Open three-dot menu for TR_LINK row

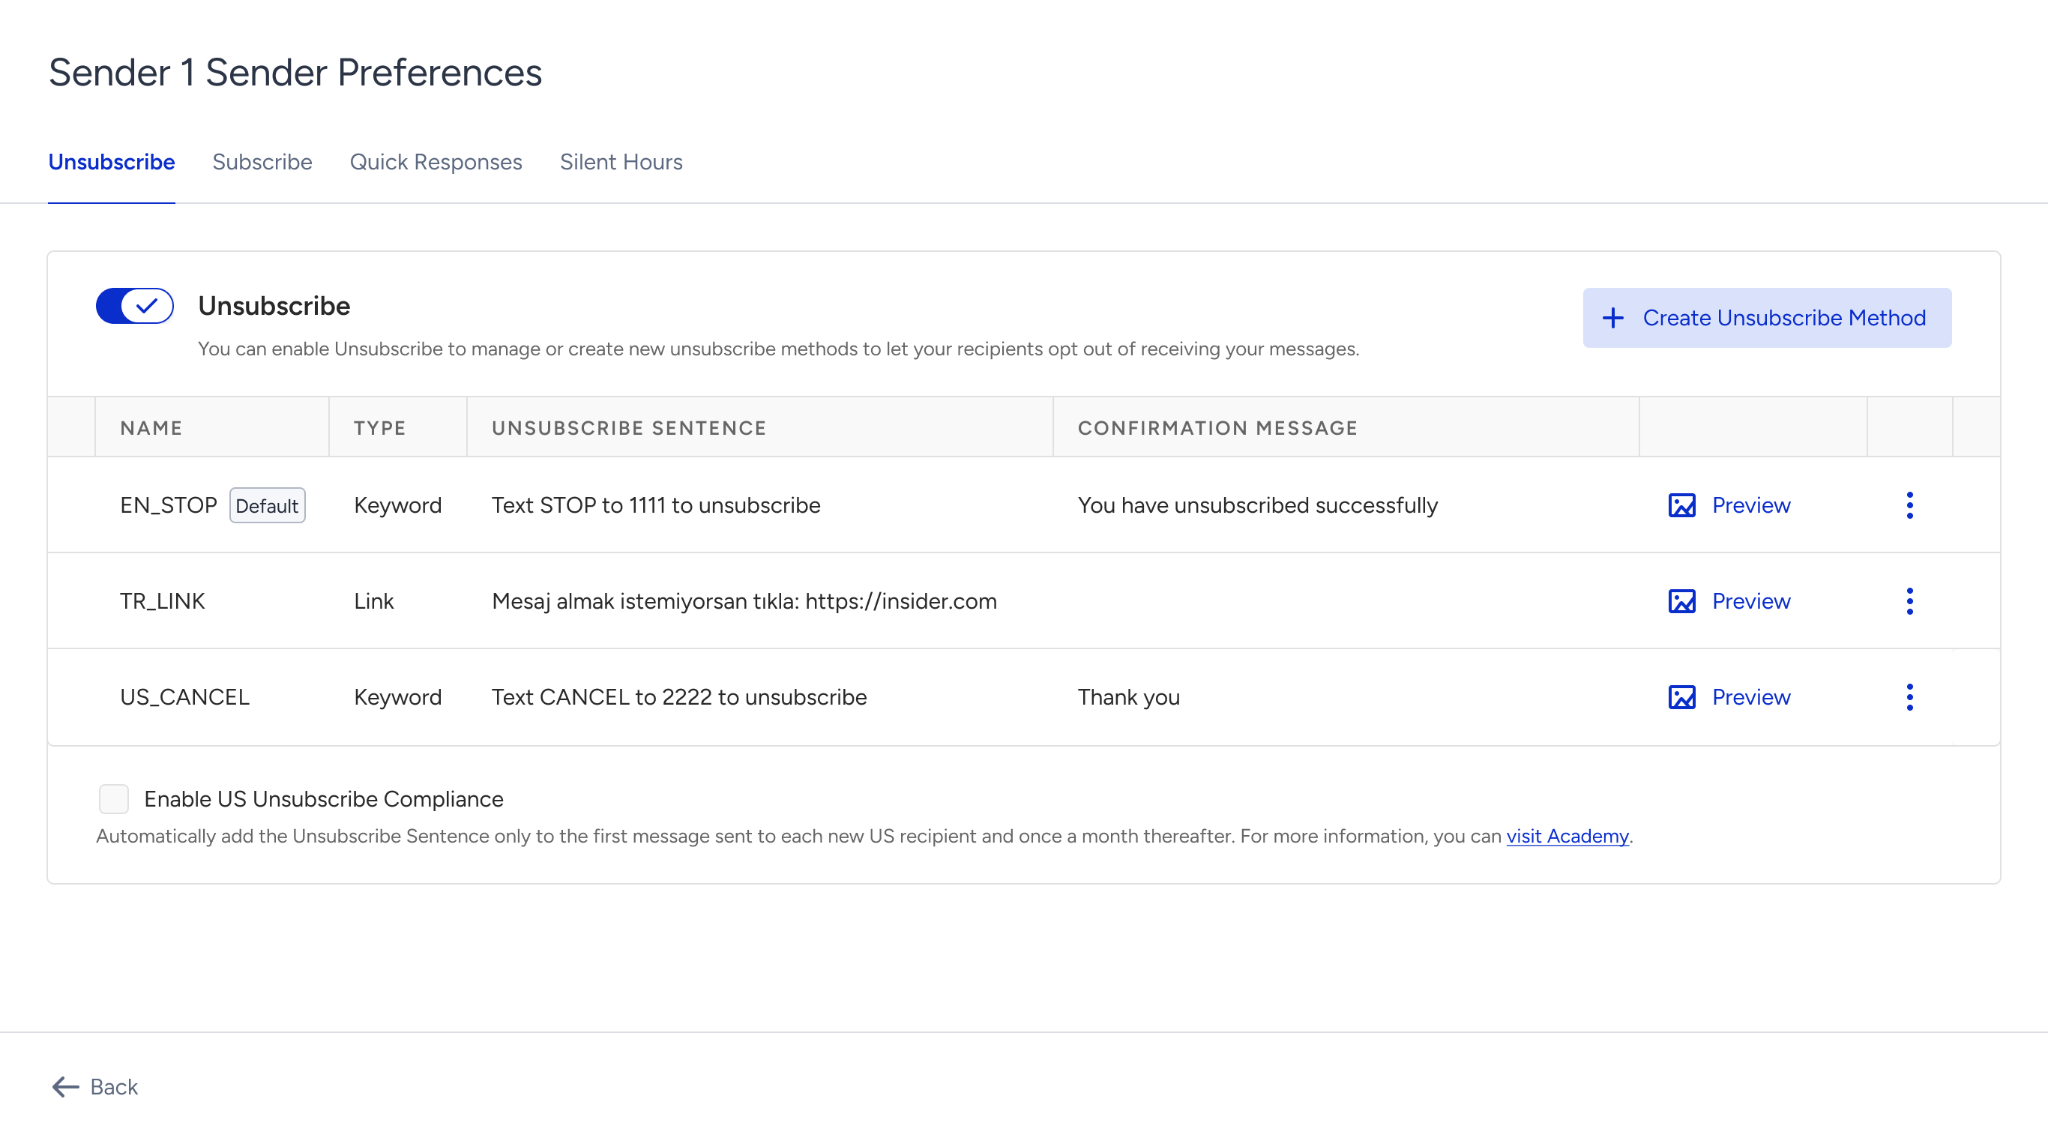(1909, 601)
